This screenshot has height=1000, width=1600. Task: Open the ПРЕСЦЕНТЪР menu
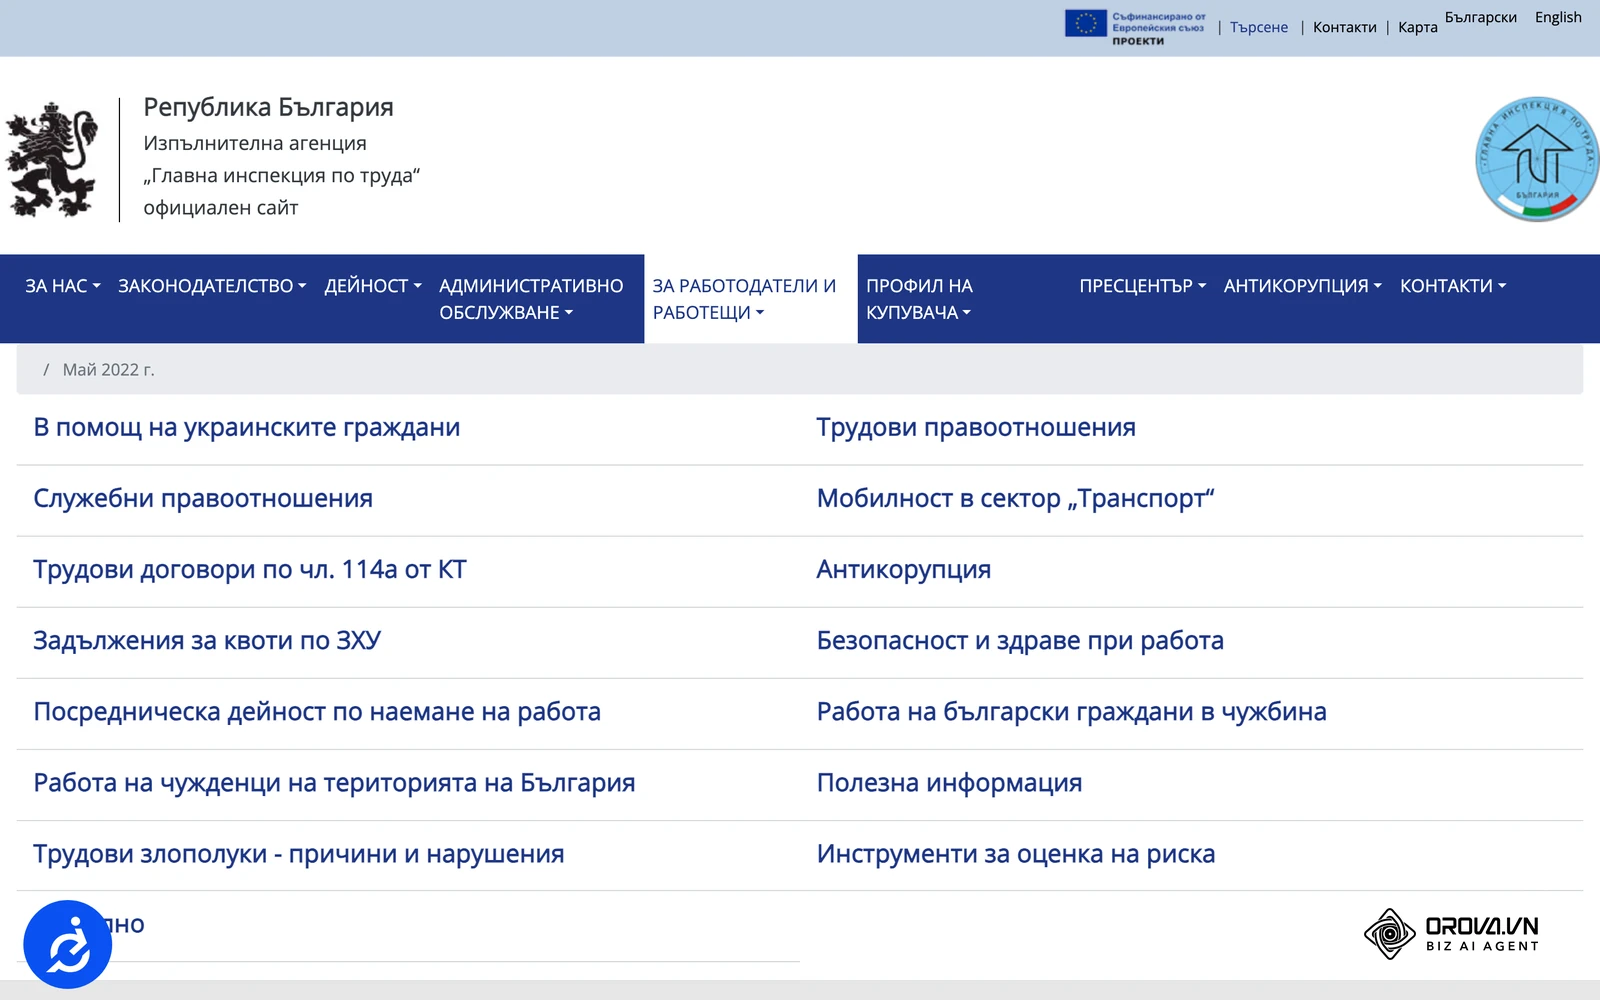[1143, 286]
